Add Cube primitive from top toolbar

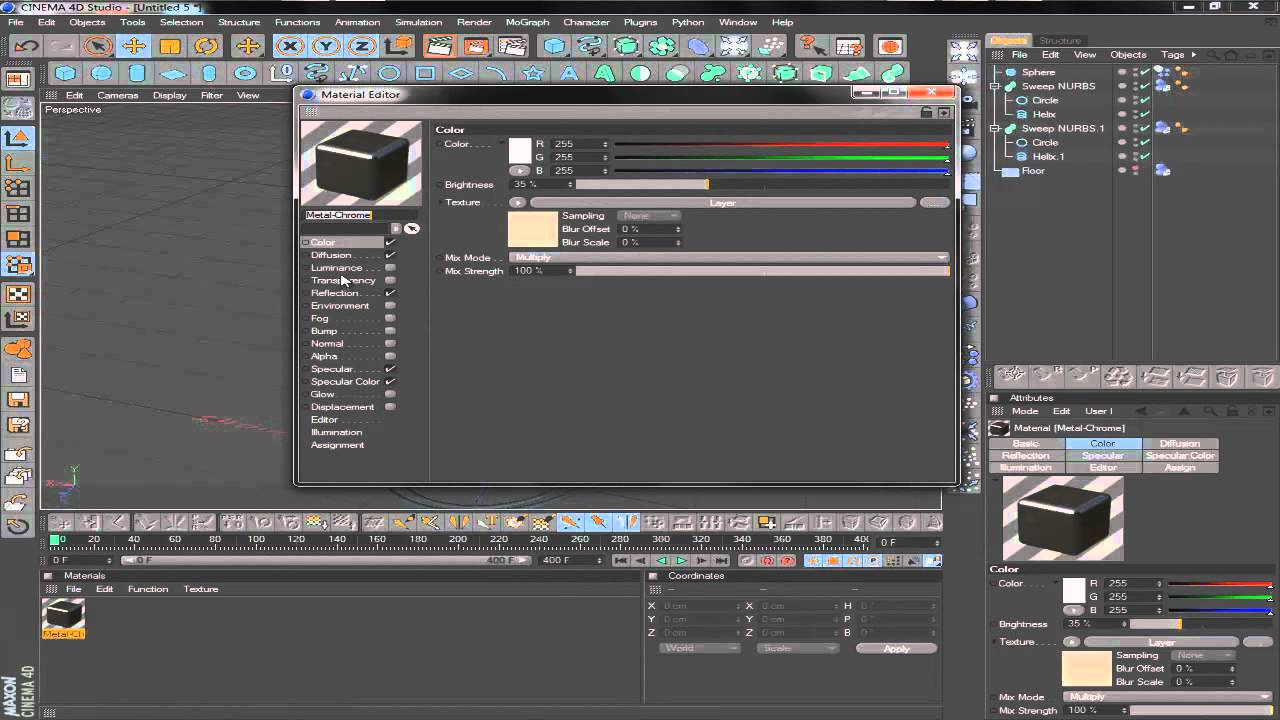(x=554, y=46)
